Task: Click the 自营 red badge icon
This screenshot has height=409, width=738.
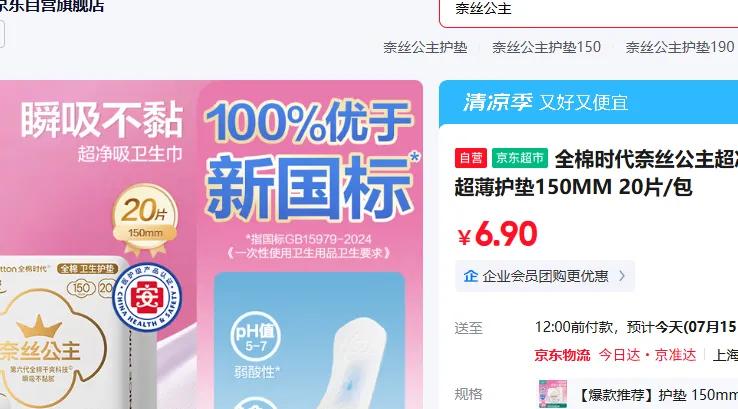Action: (471, 158)
